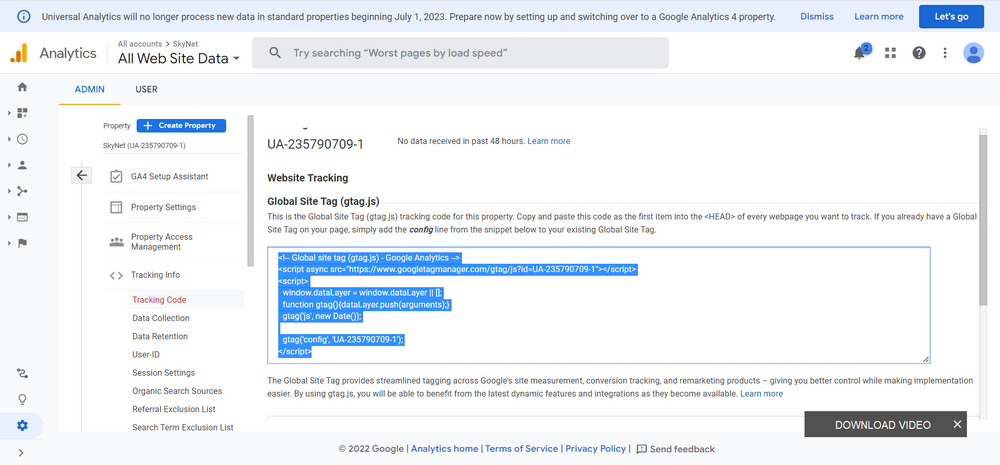The height and width of the screenshot is (465, 1000).
Task: Click Learn more beside No data received
Action: click(548, 141)
